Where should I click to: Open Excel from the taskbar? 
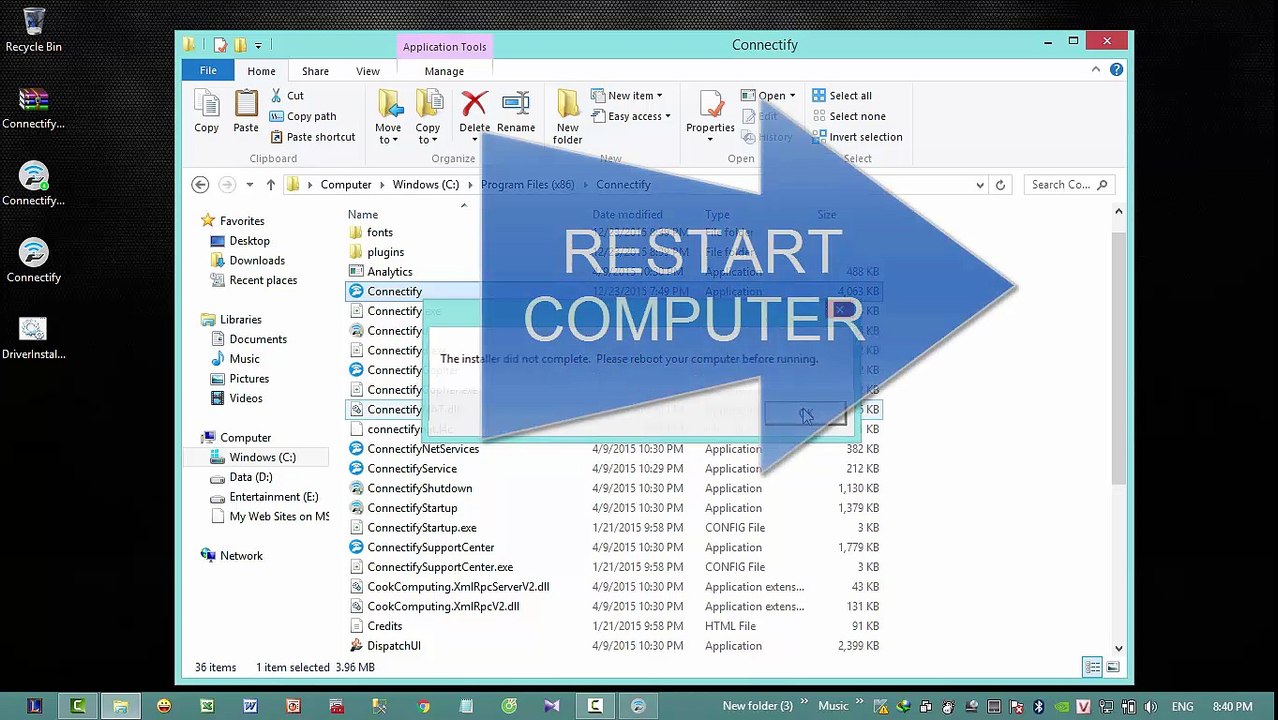(x=207, y=707)
